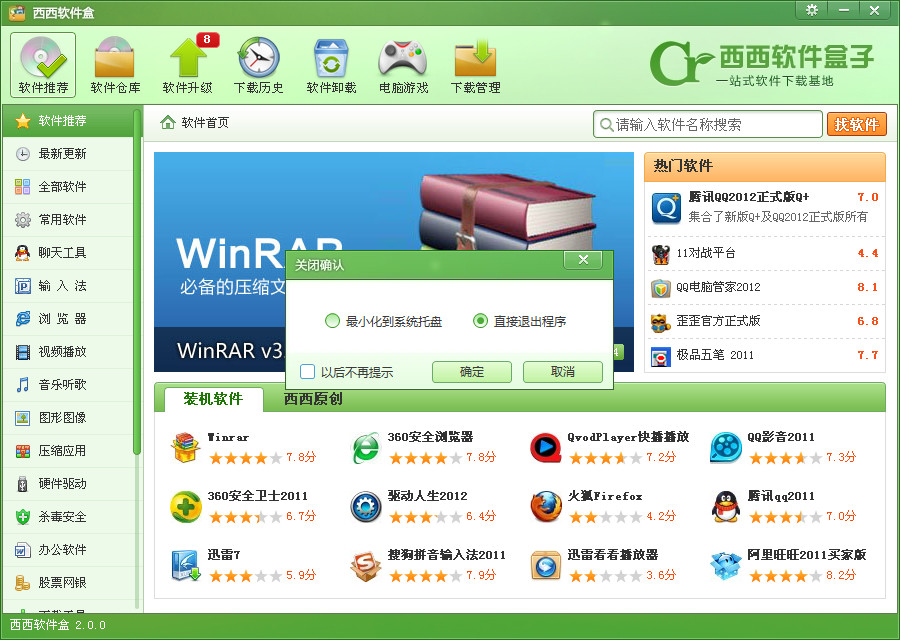Click the WinRAR banner image
The height and width of the screenshot is (640, 900).
(x=394, y=262)
